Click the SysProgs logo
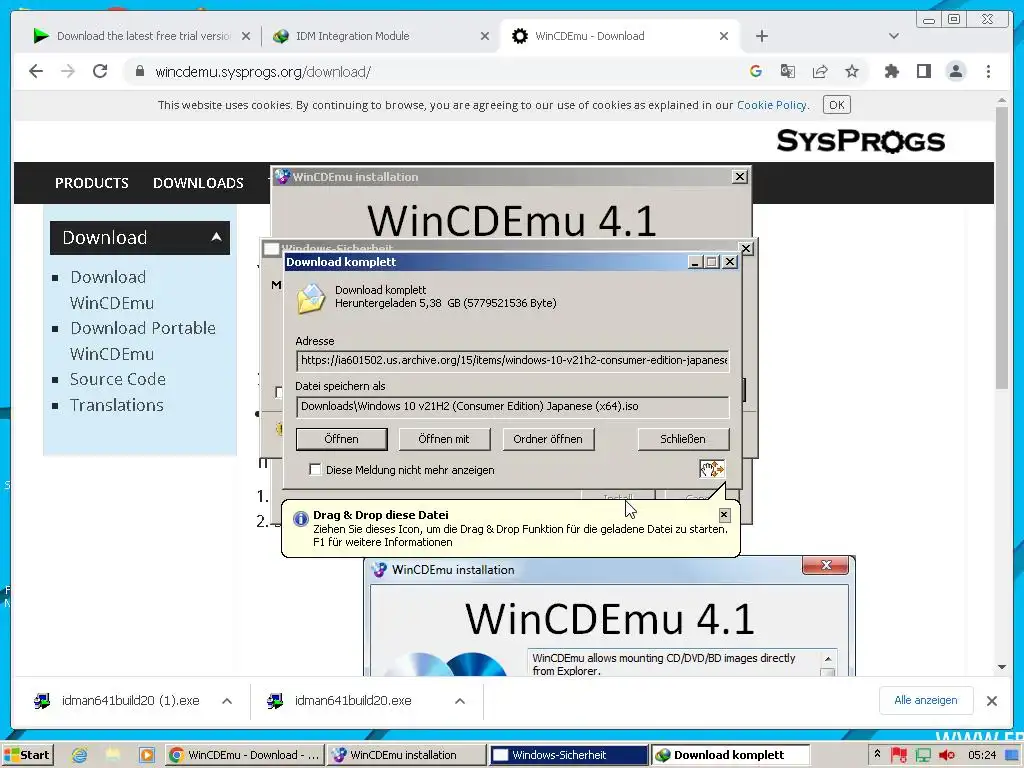The width and height of the screenshot is (1024, 768). coord(860,141)
